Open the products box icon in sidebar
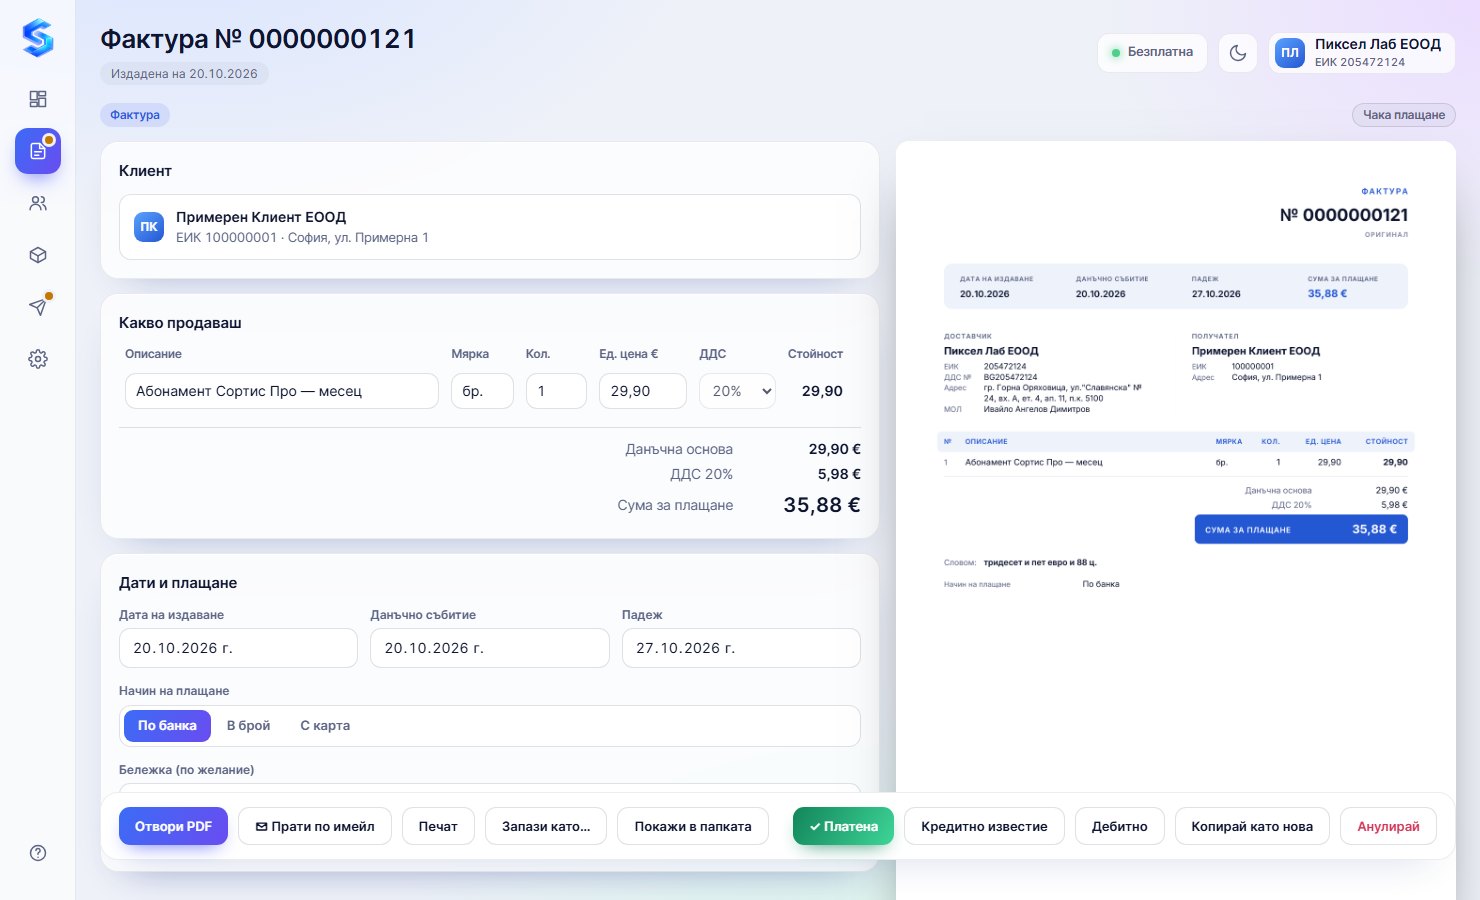1480x900 pixels. [38, 255]
